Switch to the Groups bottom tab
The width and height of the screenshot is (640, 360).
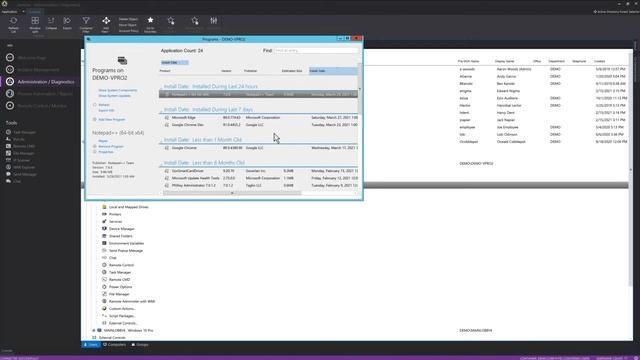(140, 345)
